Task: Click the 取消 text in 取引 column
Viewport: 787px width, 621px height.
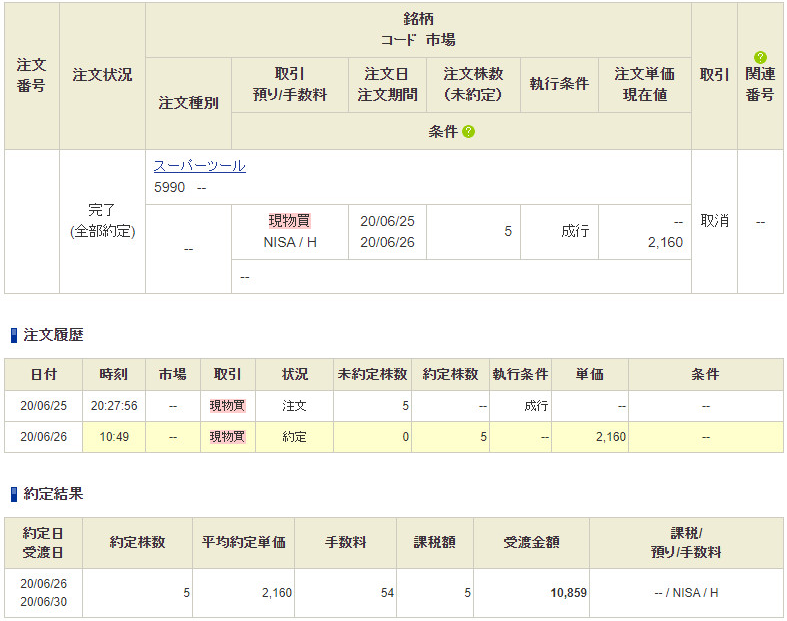Action: click(x=714, y=221)
